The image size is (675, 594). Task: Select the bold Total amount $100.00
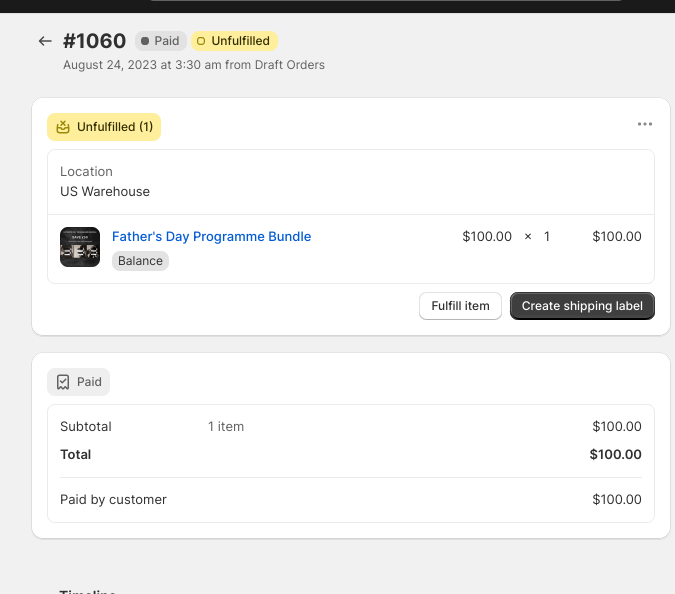point(615,455)
